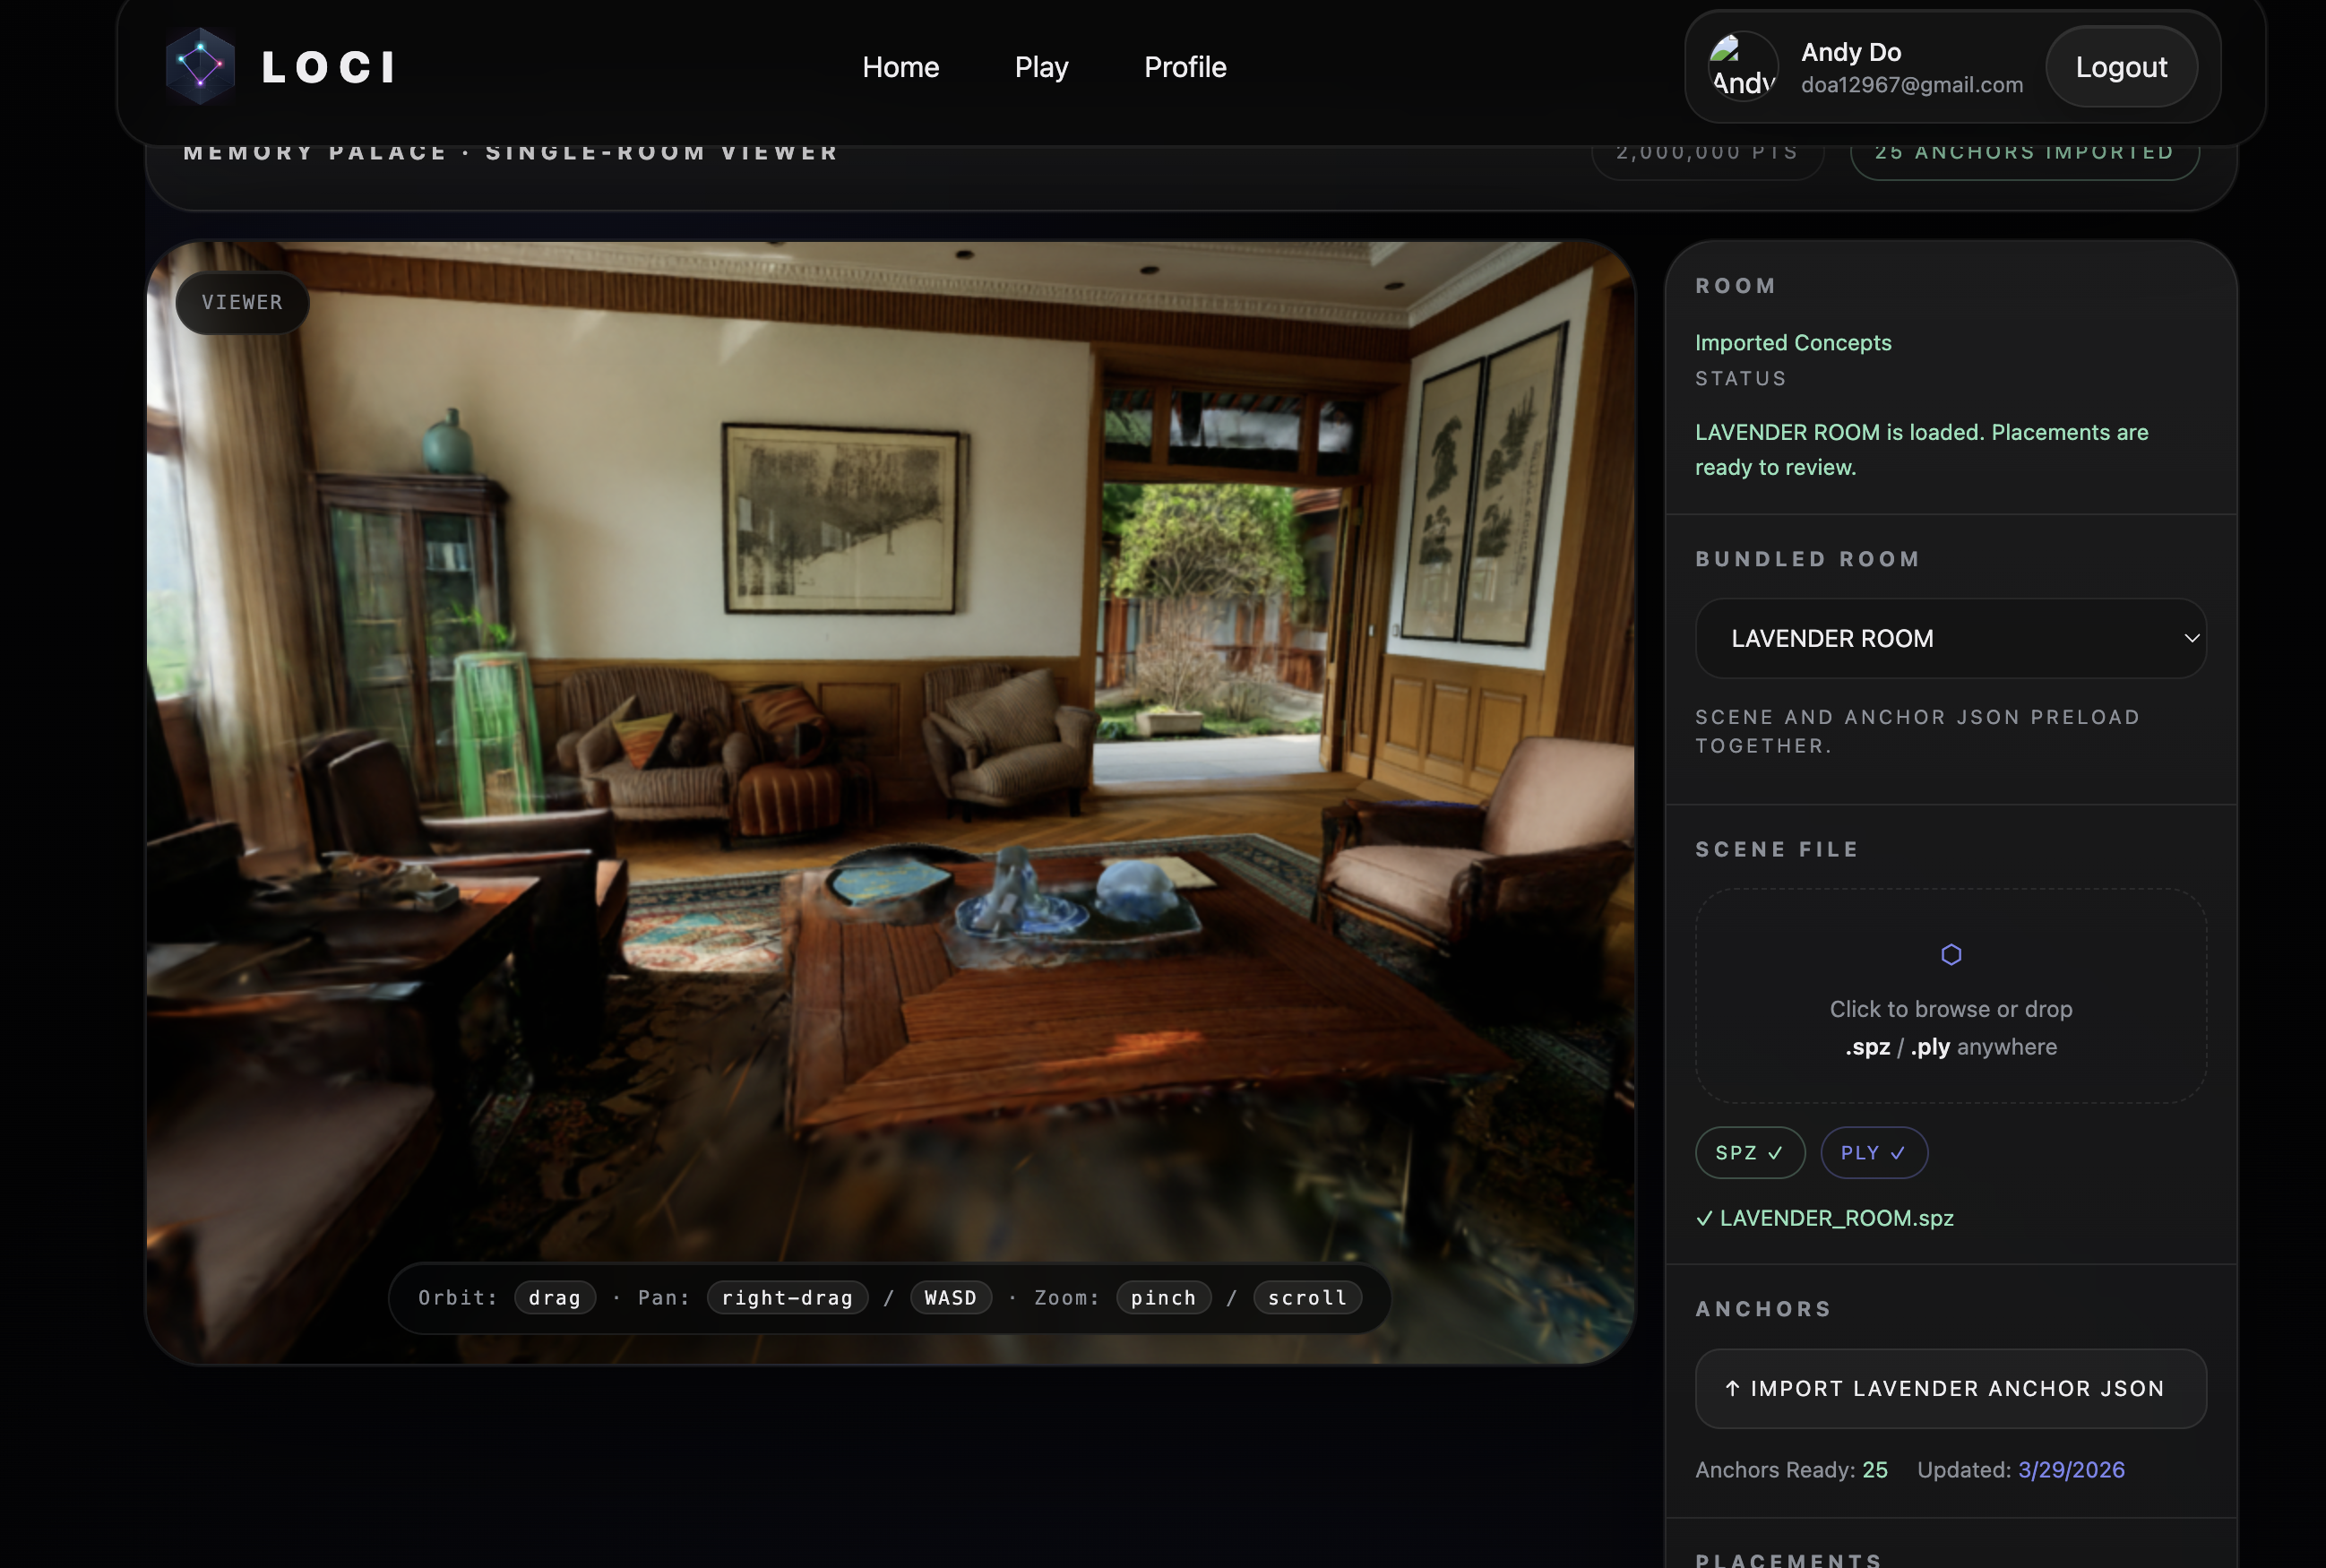Click Import Lavender Anchor JSON button
The width and height of the screenshot is (2326, 1568).
click(x=1950, y=1388)
